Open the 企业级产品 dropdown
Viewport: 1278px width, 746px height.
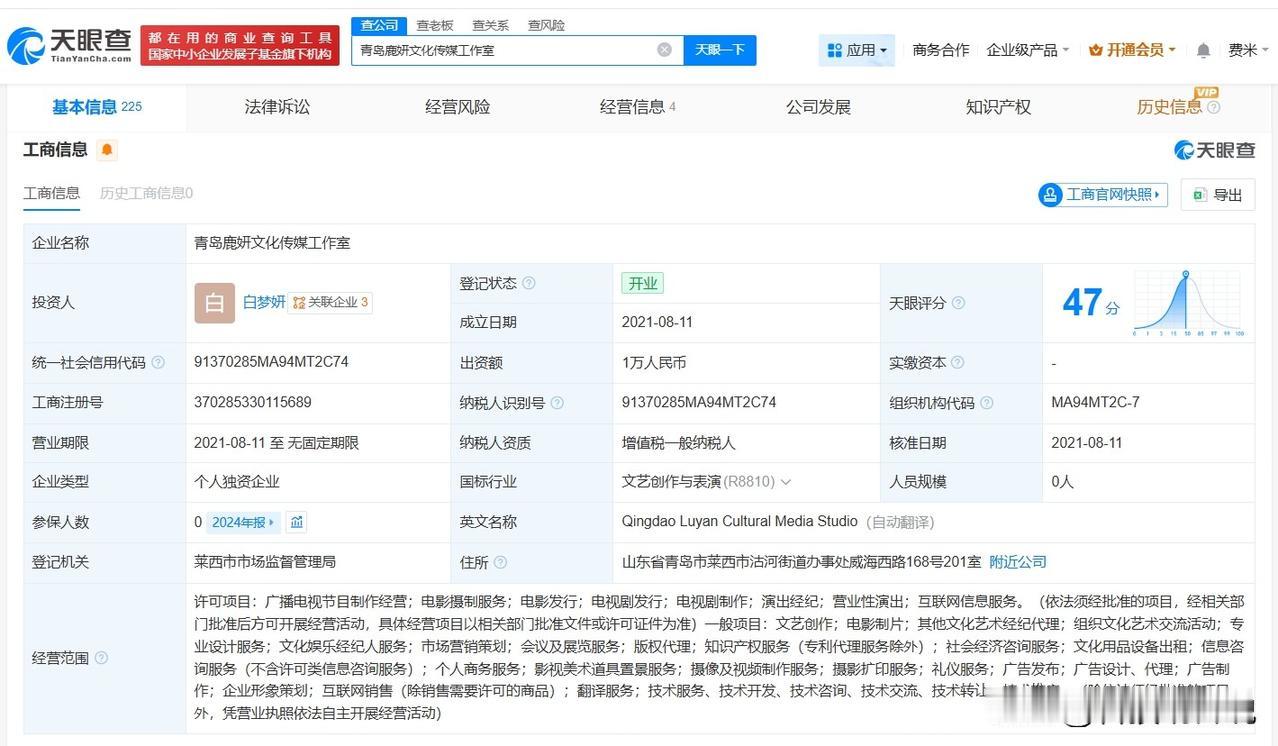pyautogui.click(x=1028, y=50)
